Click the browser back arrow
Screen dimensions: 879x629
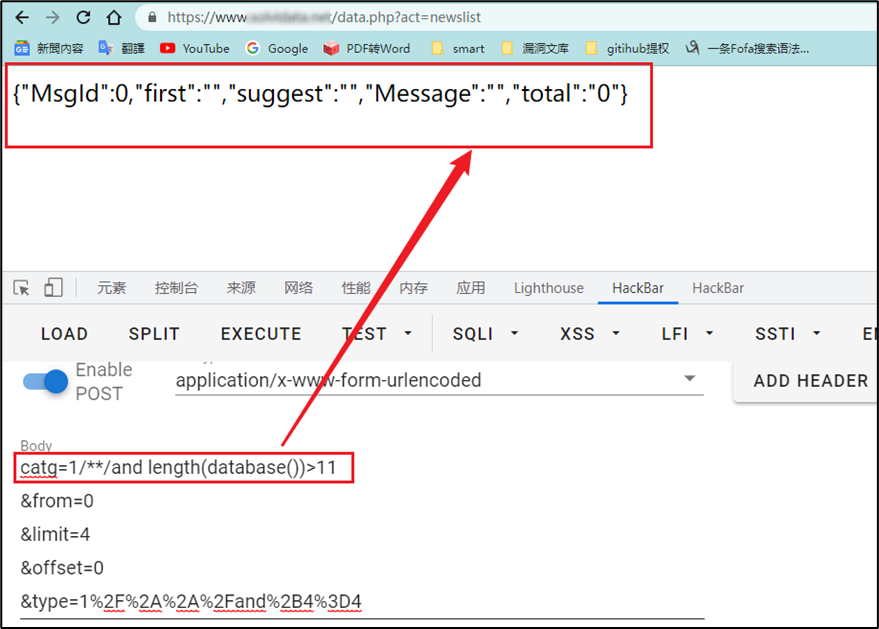[22, 18]
